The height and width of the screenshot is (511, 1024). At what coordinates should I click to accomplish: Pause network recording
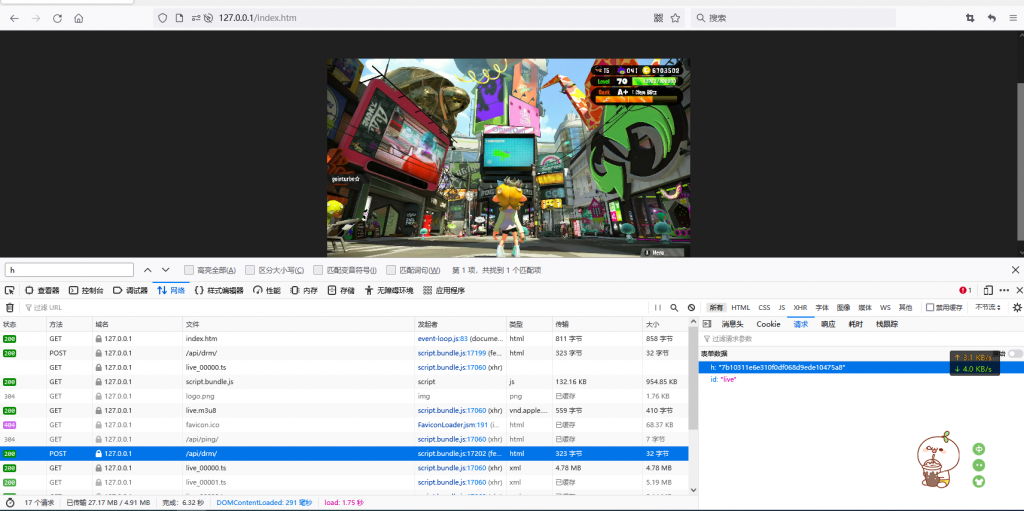tap(658, 308)
